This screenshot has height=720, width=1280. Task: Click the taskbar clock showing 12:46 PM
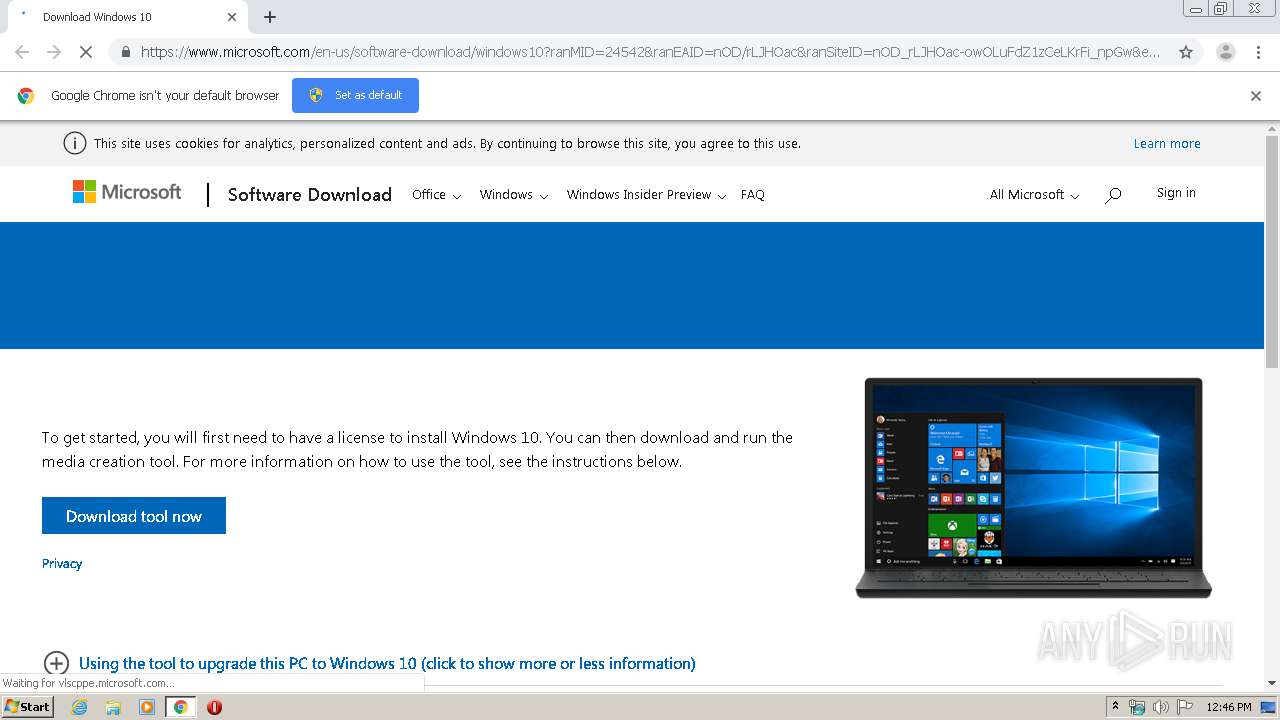1228,707
